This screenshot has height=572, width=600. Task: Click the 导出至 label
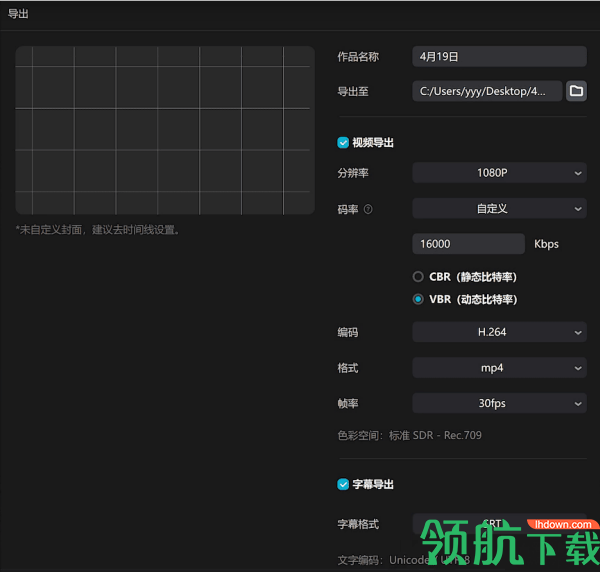353,91
